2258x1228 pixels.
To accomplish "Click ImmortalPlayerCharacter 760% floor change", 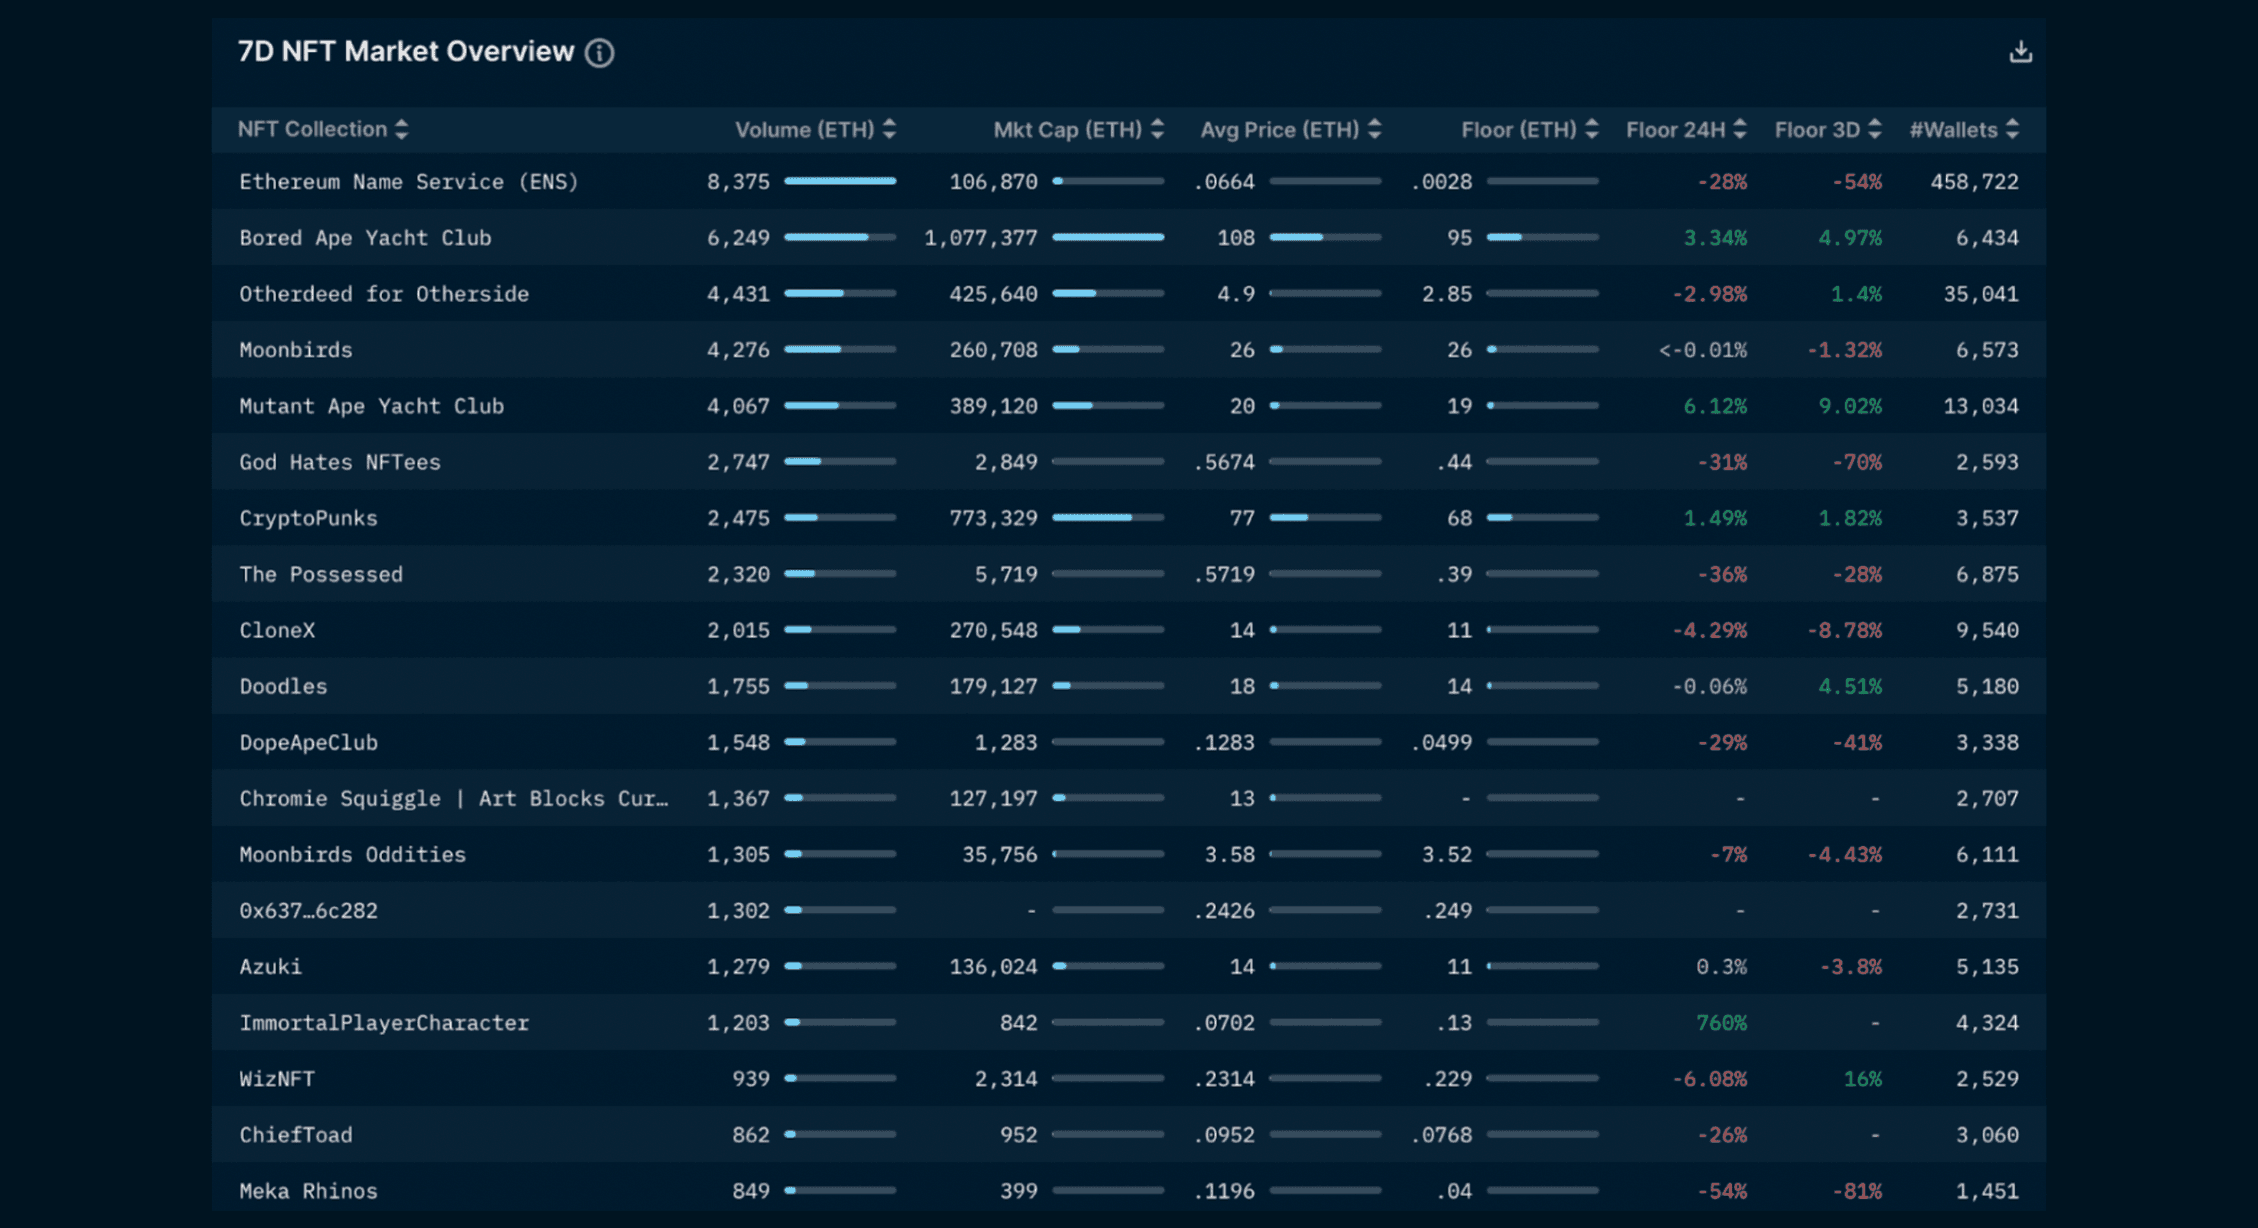I will [1721, 1022].
